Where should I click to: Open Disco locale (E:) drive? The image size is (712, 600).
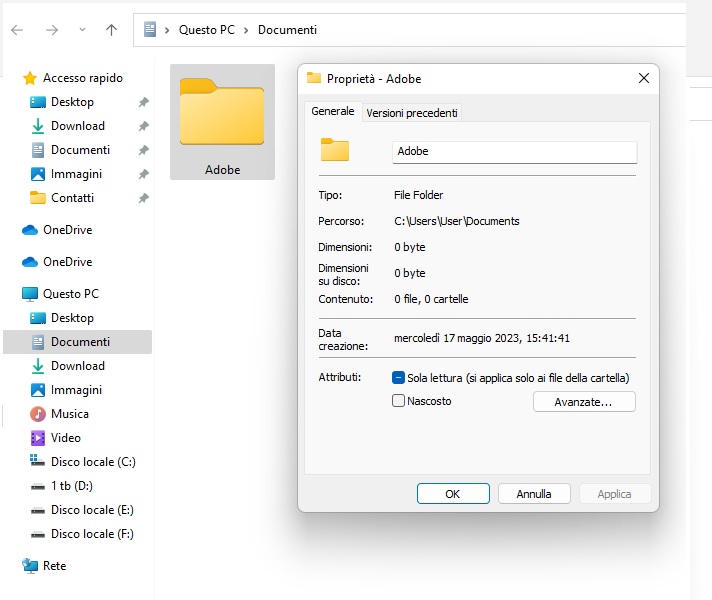(x=92, y=510)
